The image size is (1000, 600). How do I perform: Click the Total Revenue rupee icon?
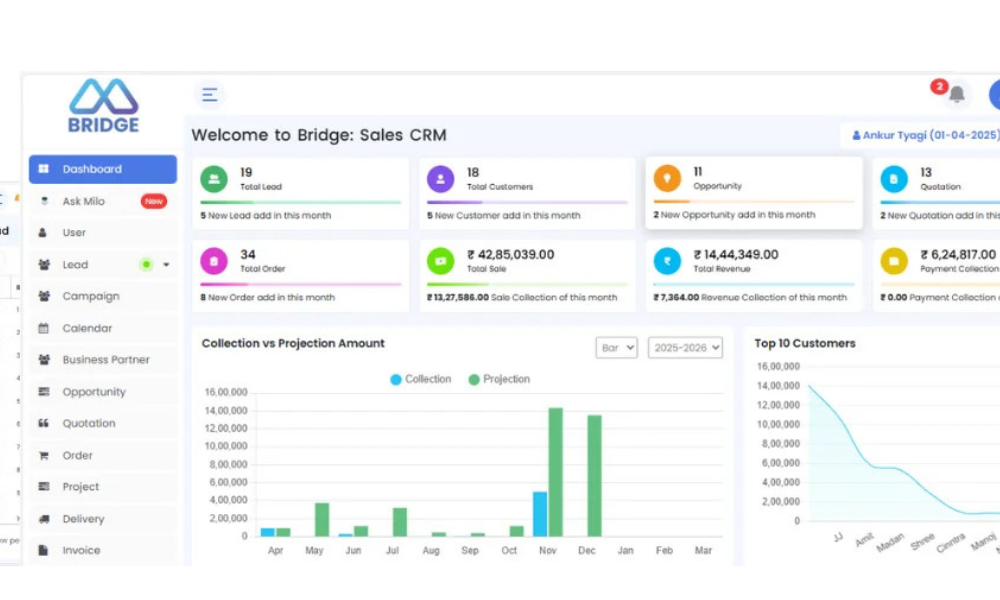[x=667, y=262]
